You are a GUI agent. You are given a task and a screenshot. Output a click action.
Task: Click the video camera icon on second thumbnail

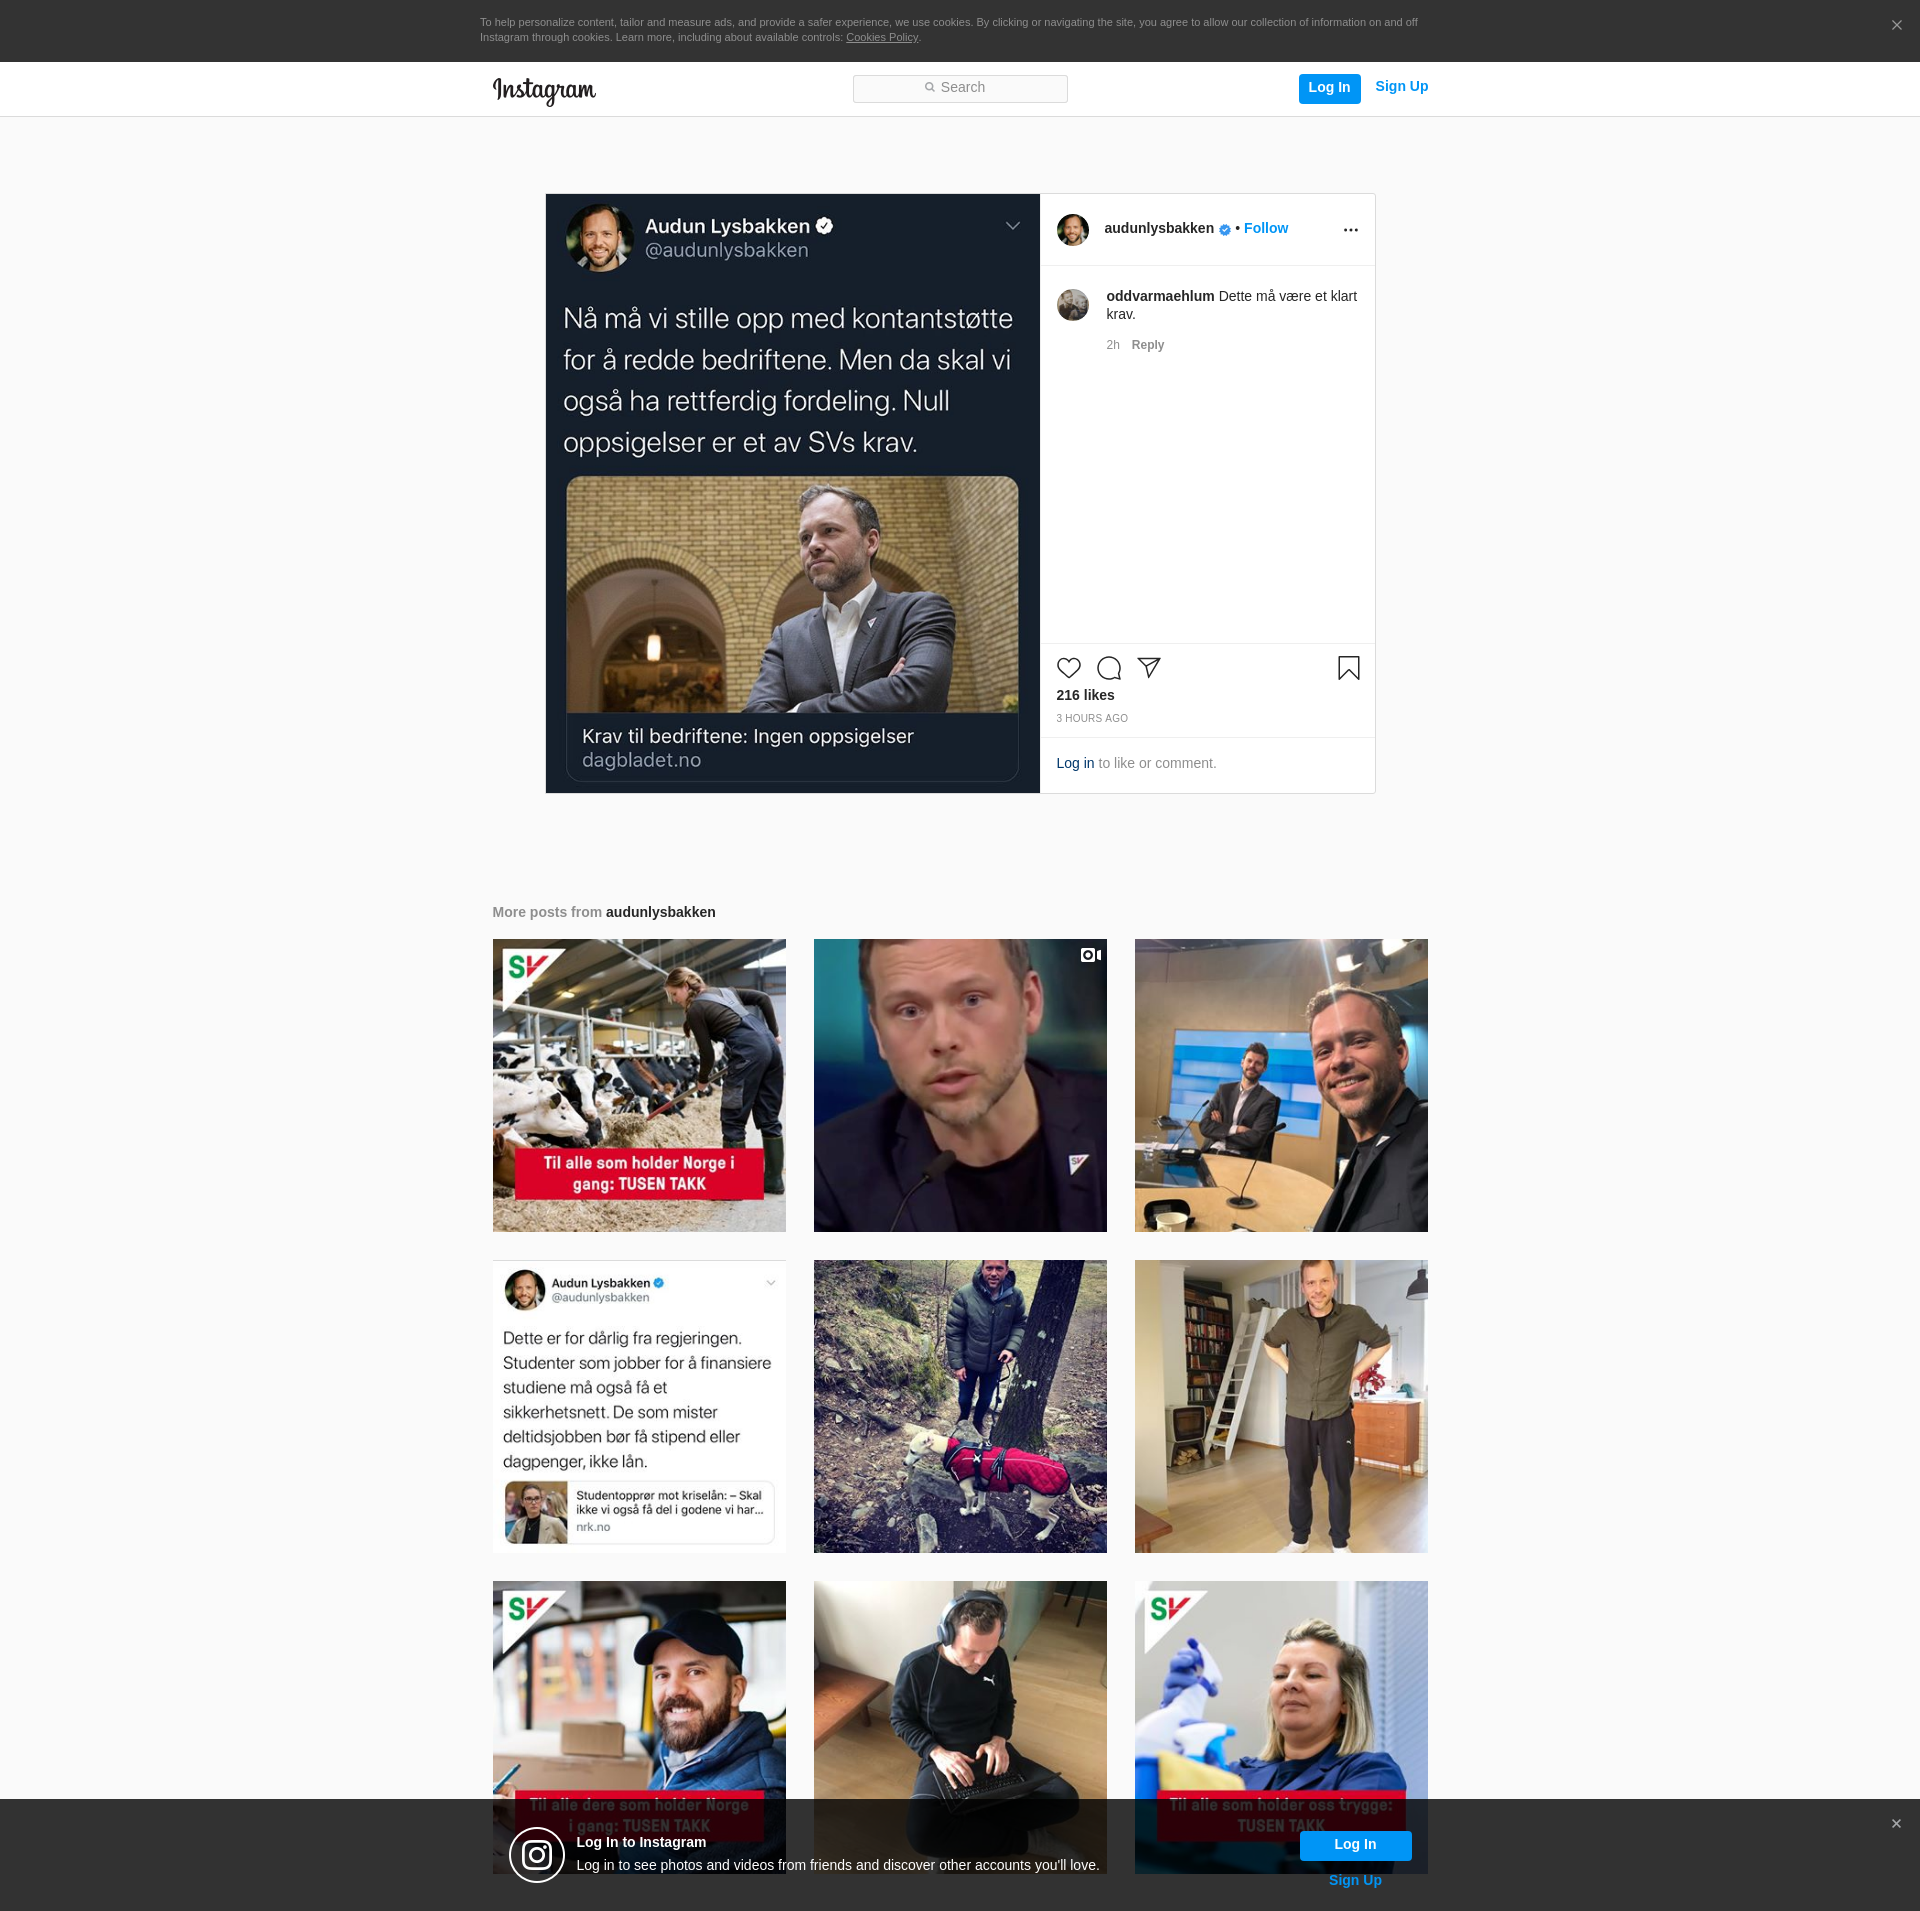click(1090, 955)
